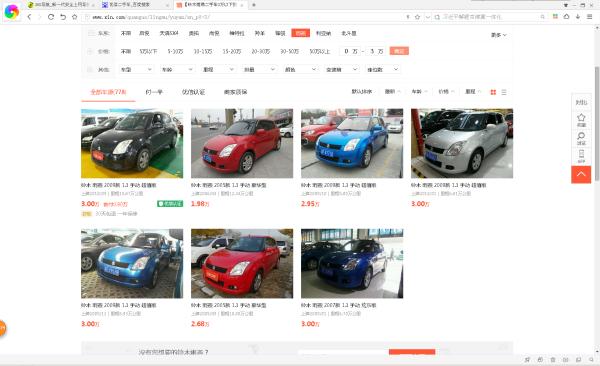The image size is (600, 366).
Task: Open the 车龄 dropdown filter
Action: pos(177,69)
